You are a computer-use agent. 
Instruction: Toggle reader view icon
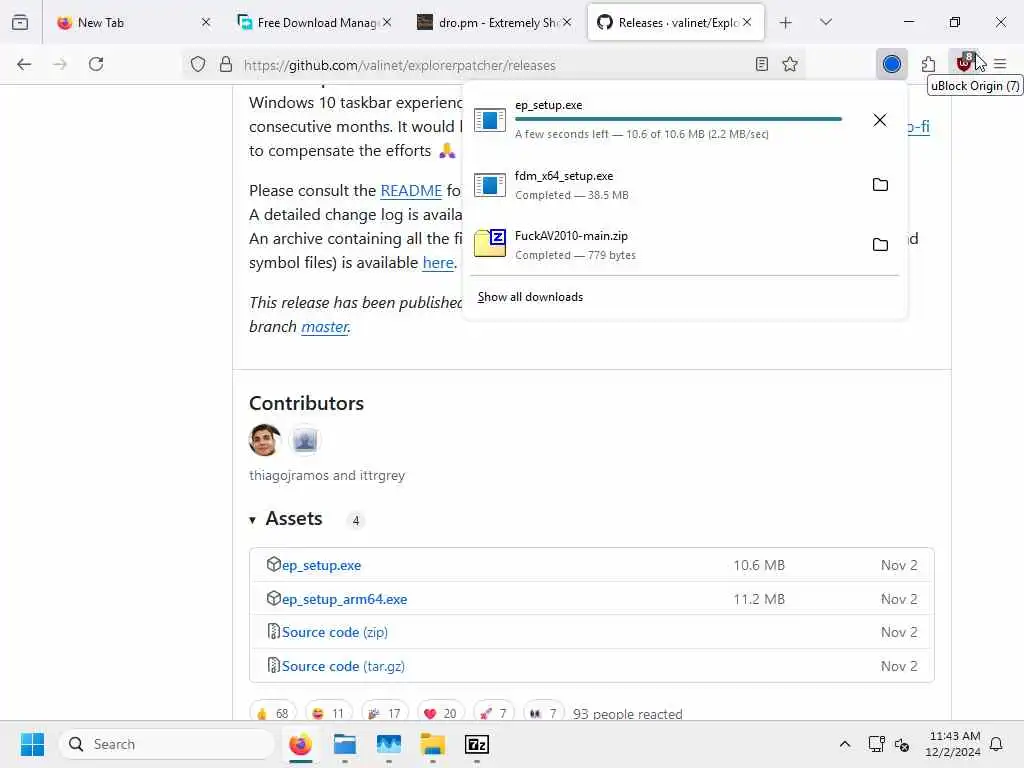tap(761, 64)
